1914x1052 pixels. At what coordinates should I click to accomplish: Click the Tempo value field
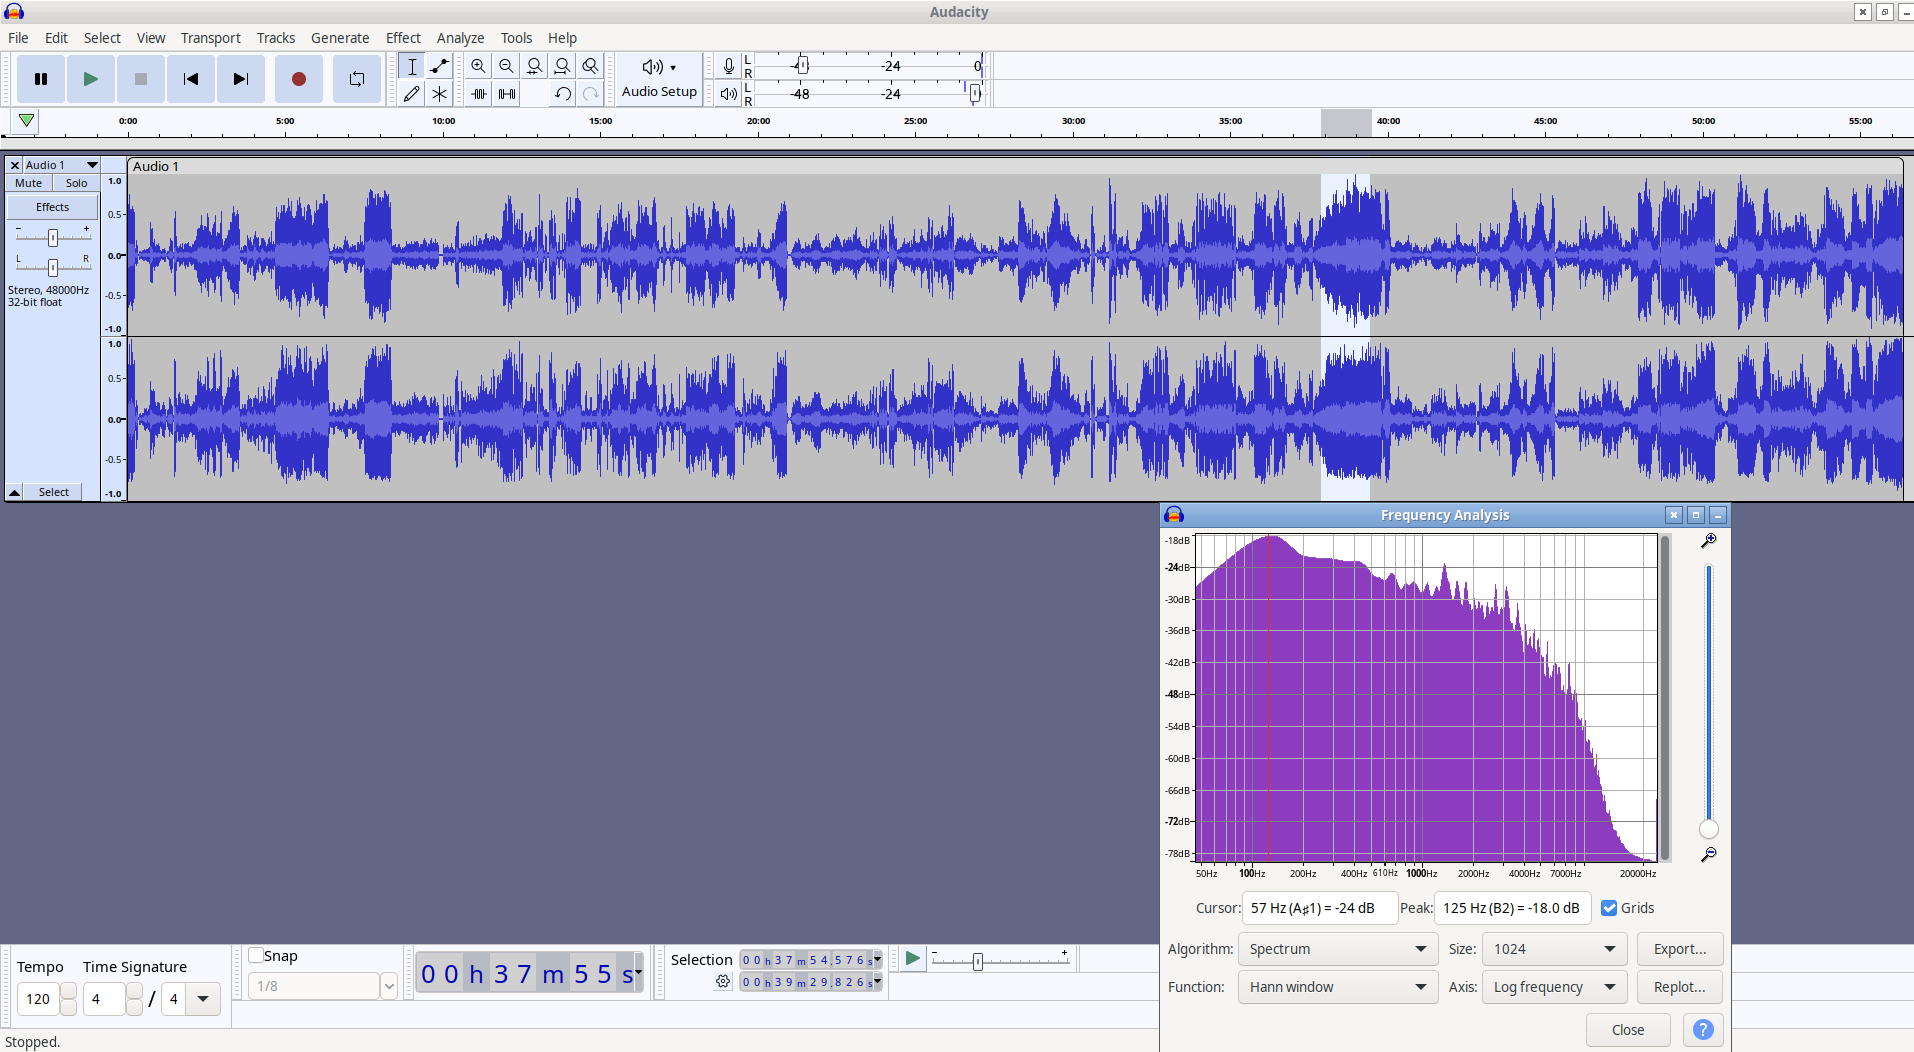[x=38, y=998]
